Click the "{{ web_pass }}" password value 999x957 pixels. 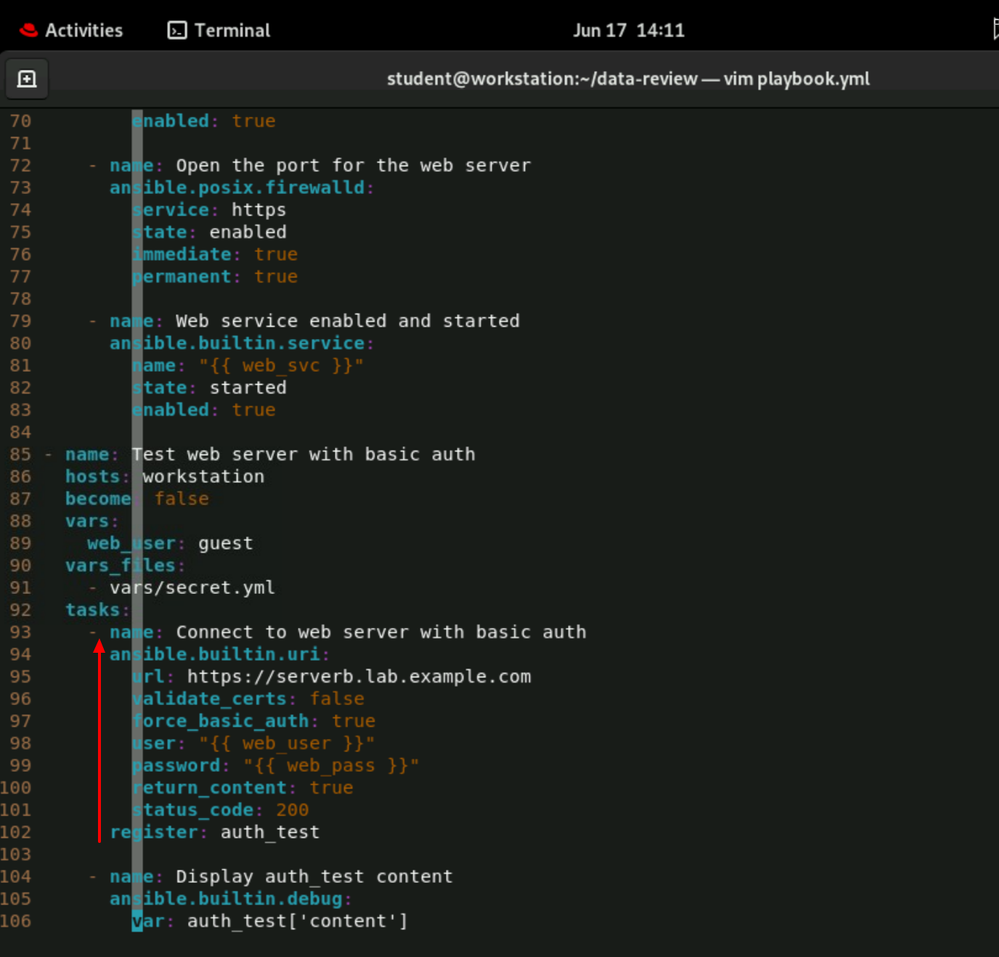click(331, 766)
